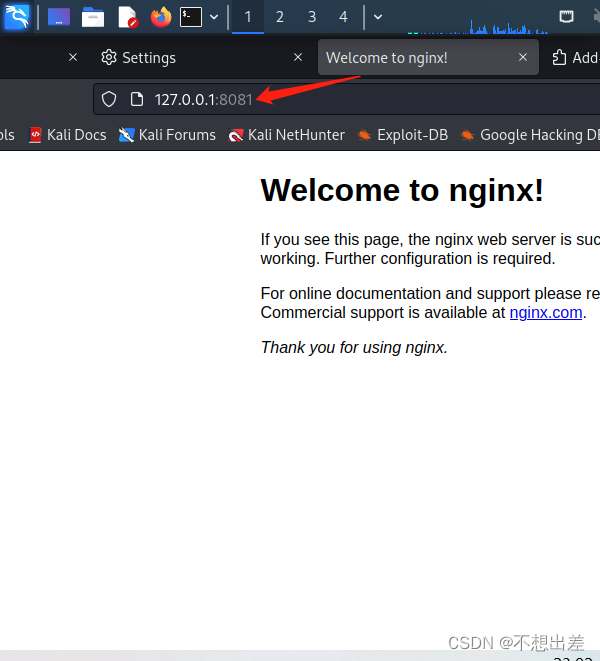Open the CPU usage graph monitor

[478, 25]
